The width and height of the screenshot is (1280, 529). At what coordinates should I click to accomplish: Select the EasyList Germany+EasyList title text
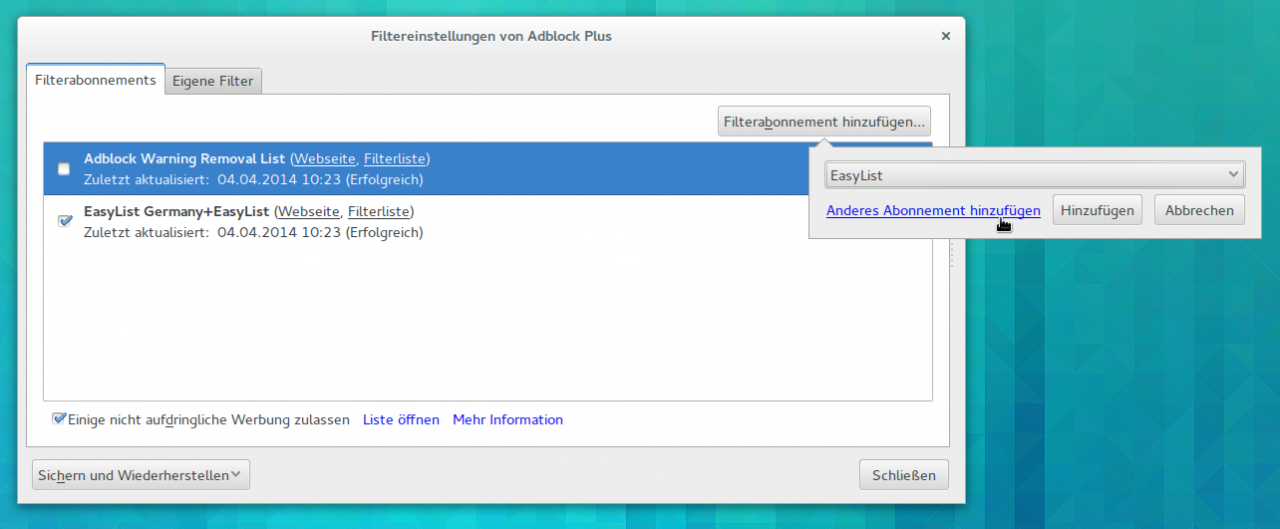tap(177, 212)
